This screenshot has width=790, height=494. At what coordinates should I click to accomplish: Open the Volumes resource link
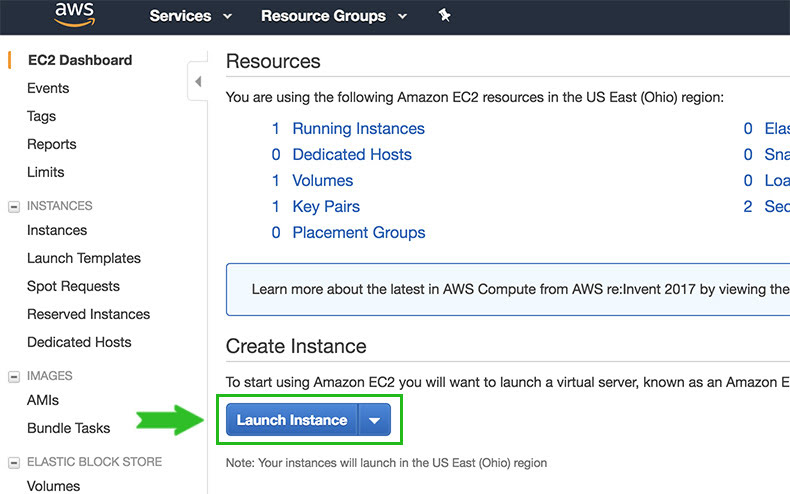(322, 180)
